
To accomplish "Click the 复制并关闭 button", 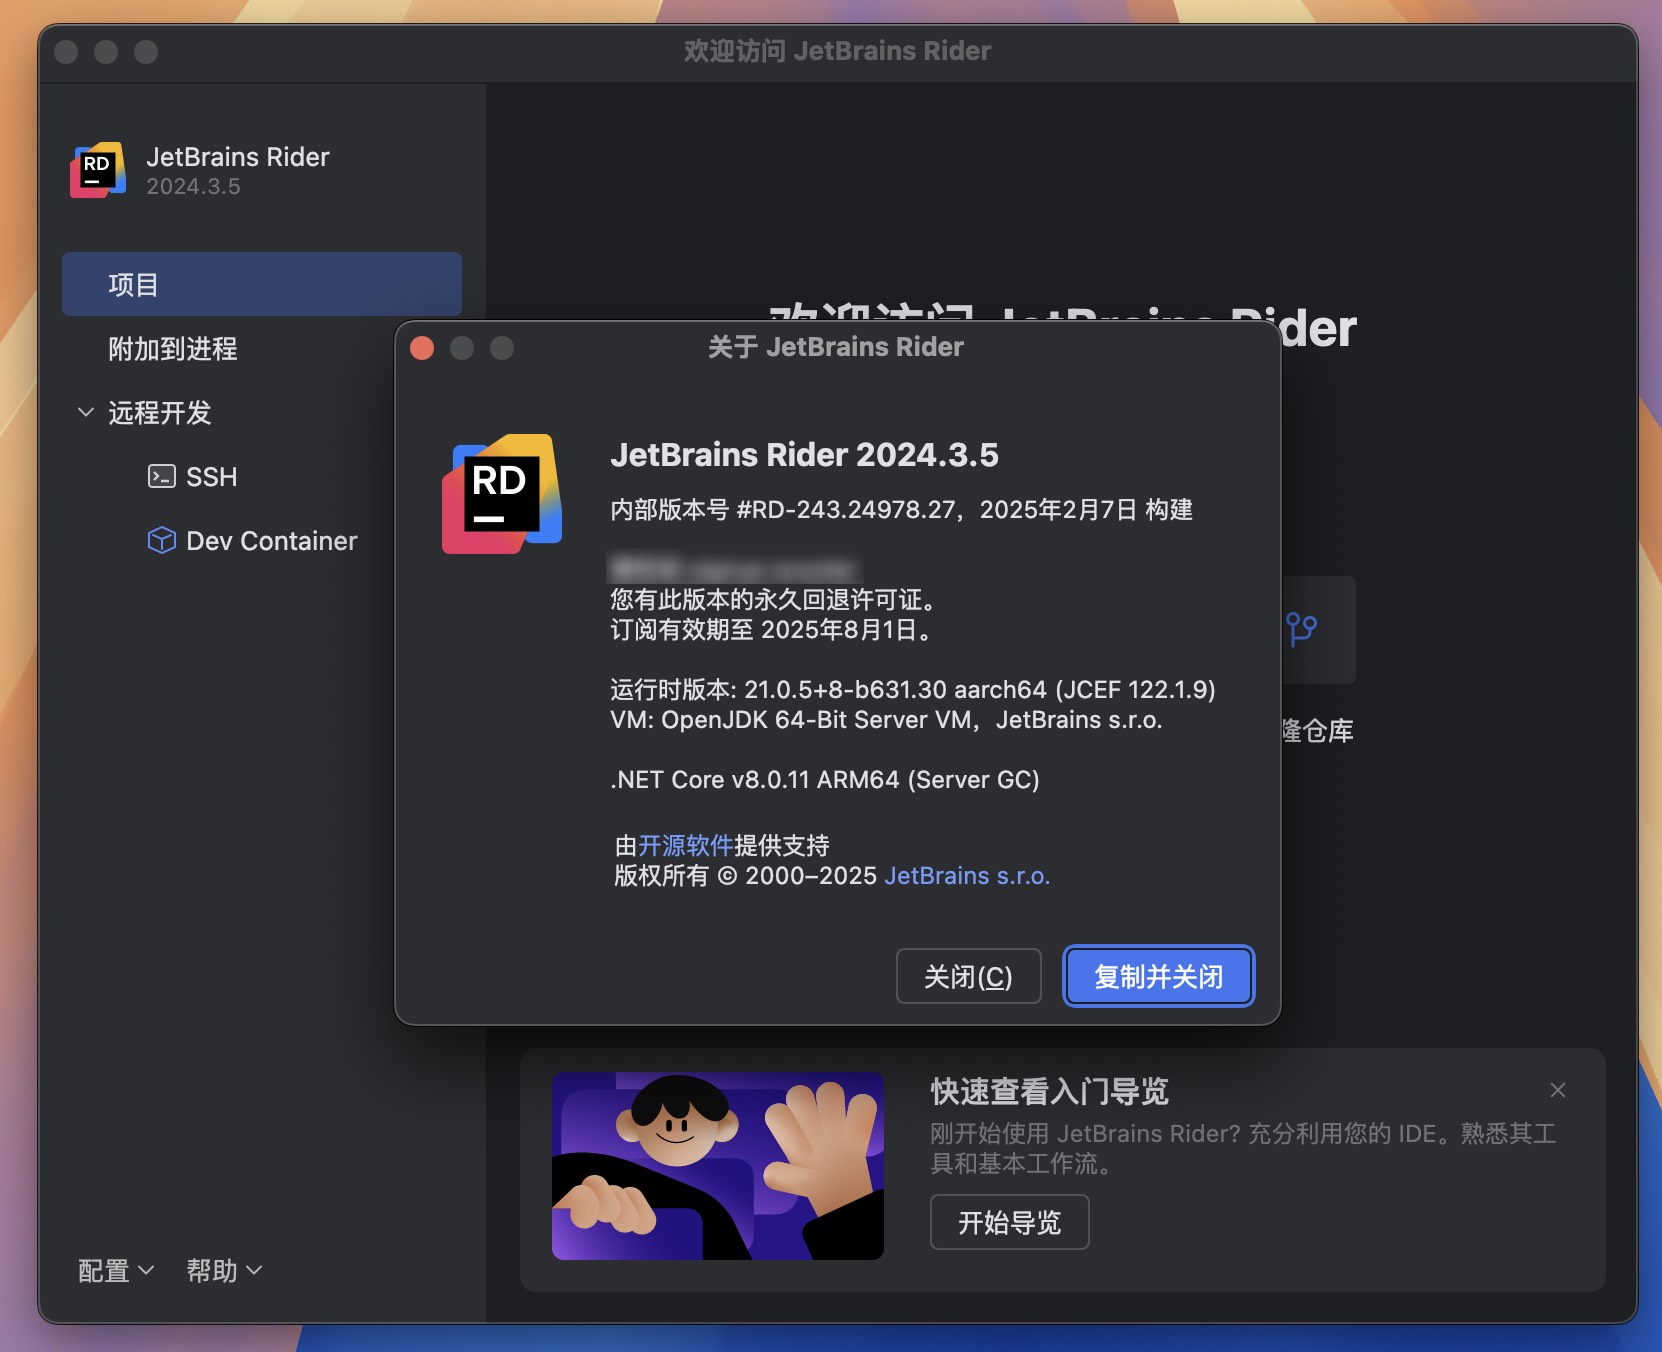I will tap(1158, 976).
